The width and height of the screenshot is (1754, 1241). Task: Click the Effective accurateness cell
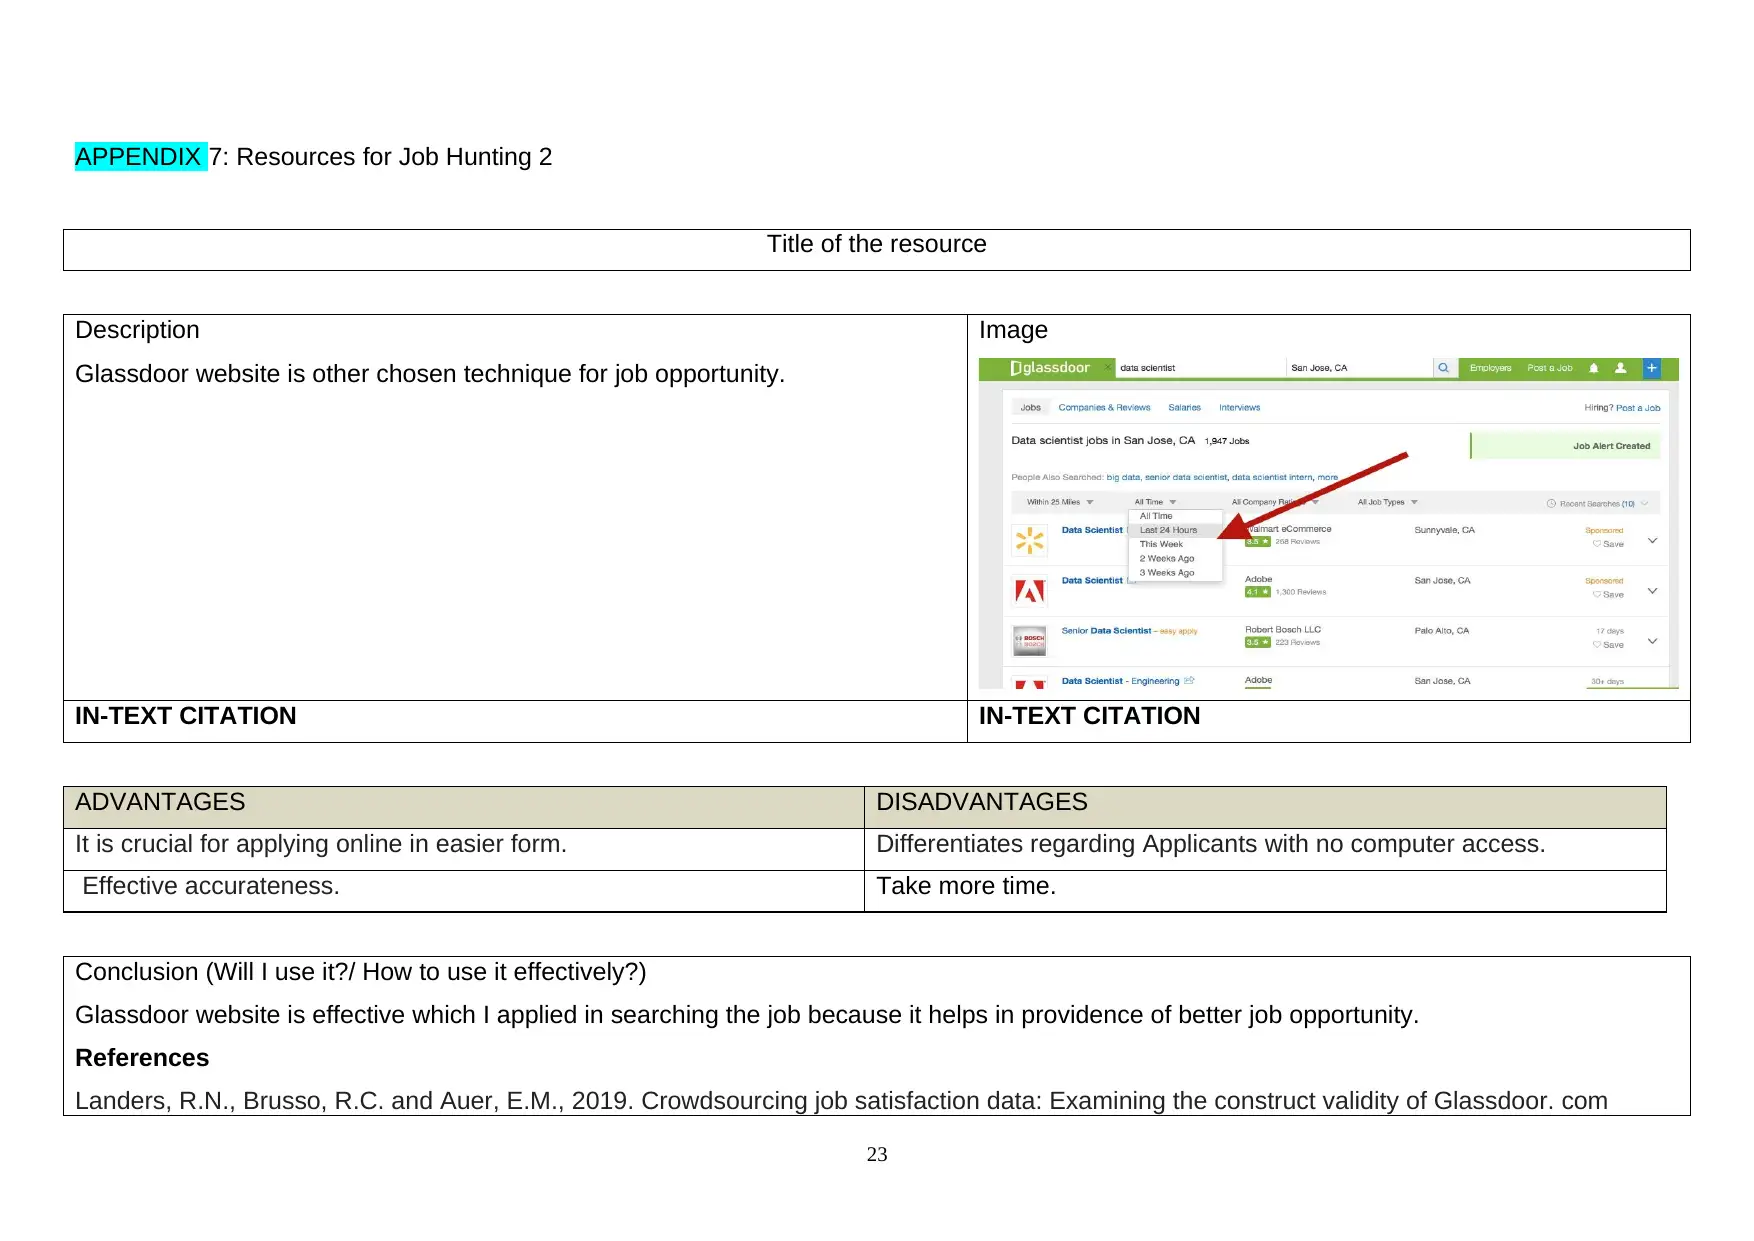click(x=463, y=890)
